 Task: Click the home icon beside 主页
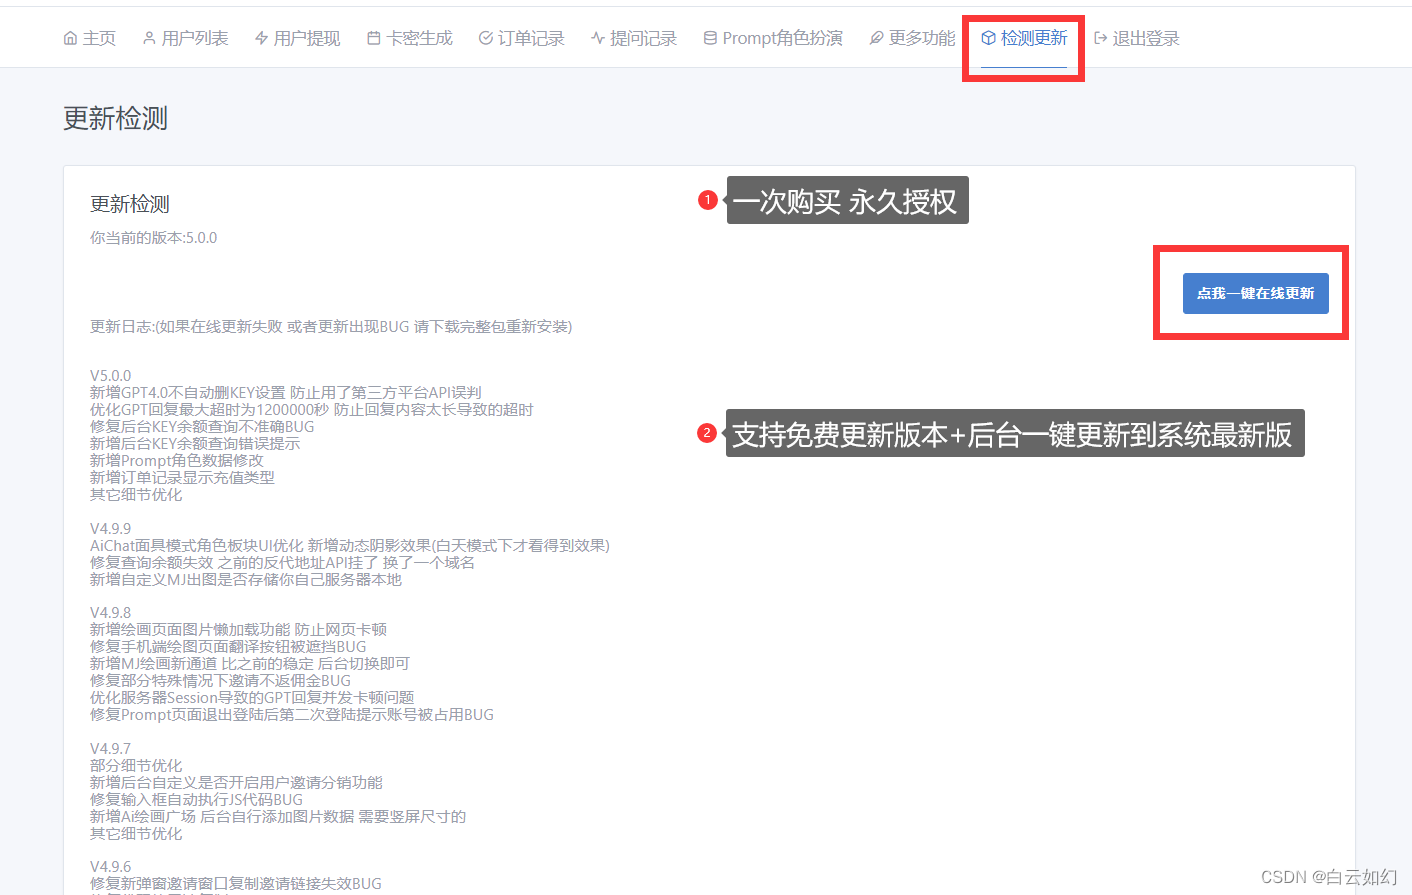coord(70,38)
